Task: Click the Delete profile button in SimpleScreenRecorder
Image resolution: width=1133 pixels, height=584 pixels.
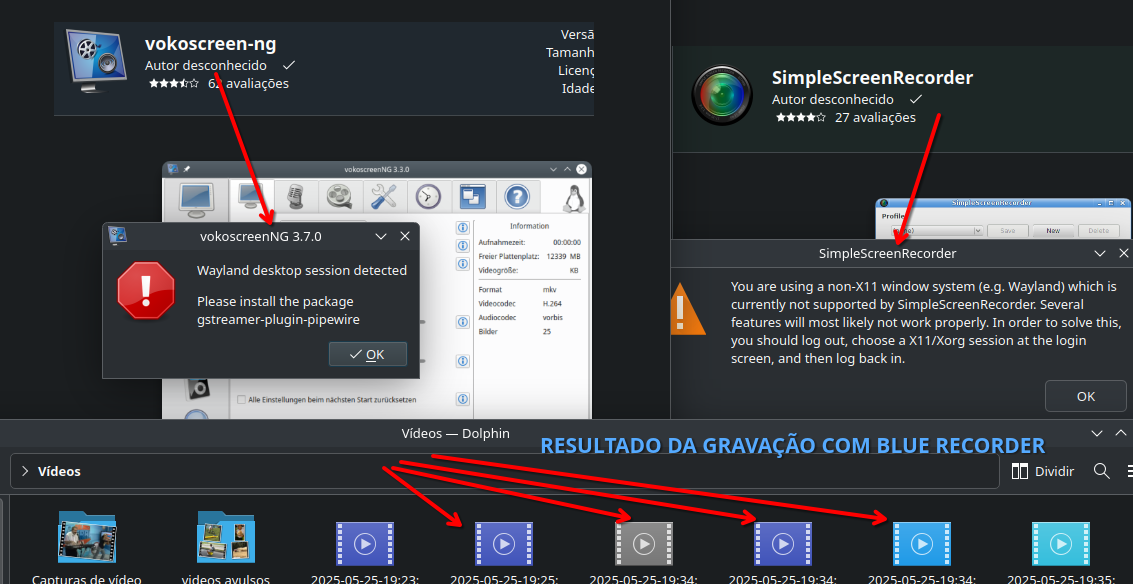Action: click(x=1098, y=231)
